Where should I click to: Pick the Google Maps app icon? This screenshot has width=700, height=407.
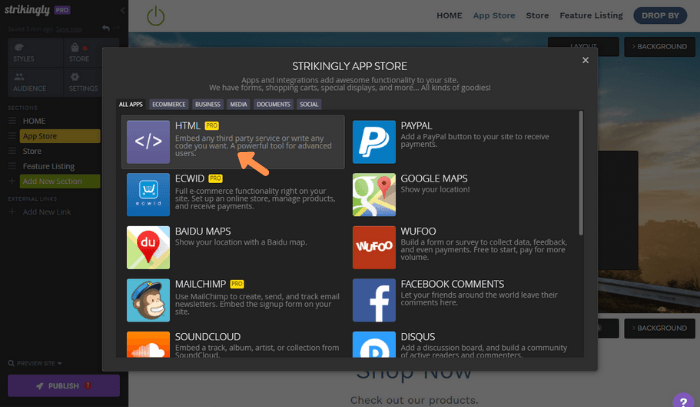(374, 195)
